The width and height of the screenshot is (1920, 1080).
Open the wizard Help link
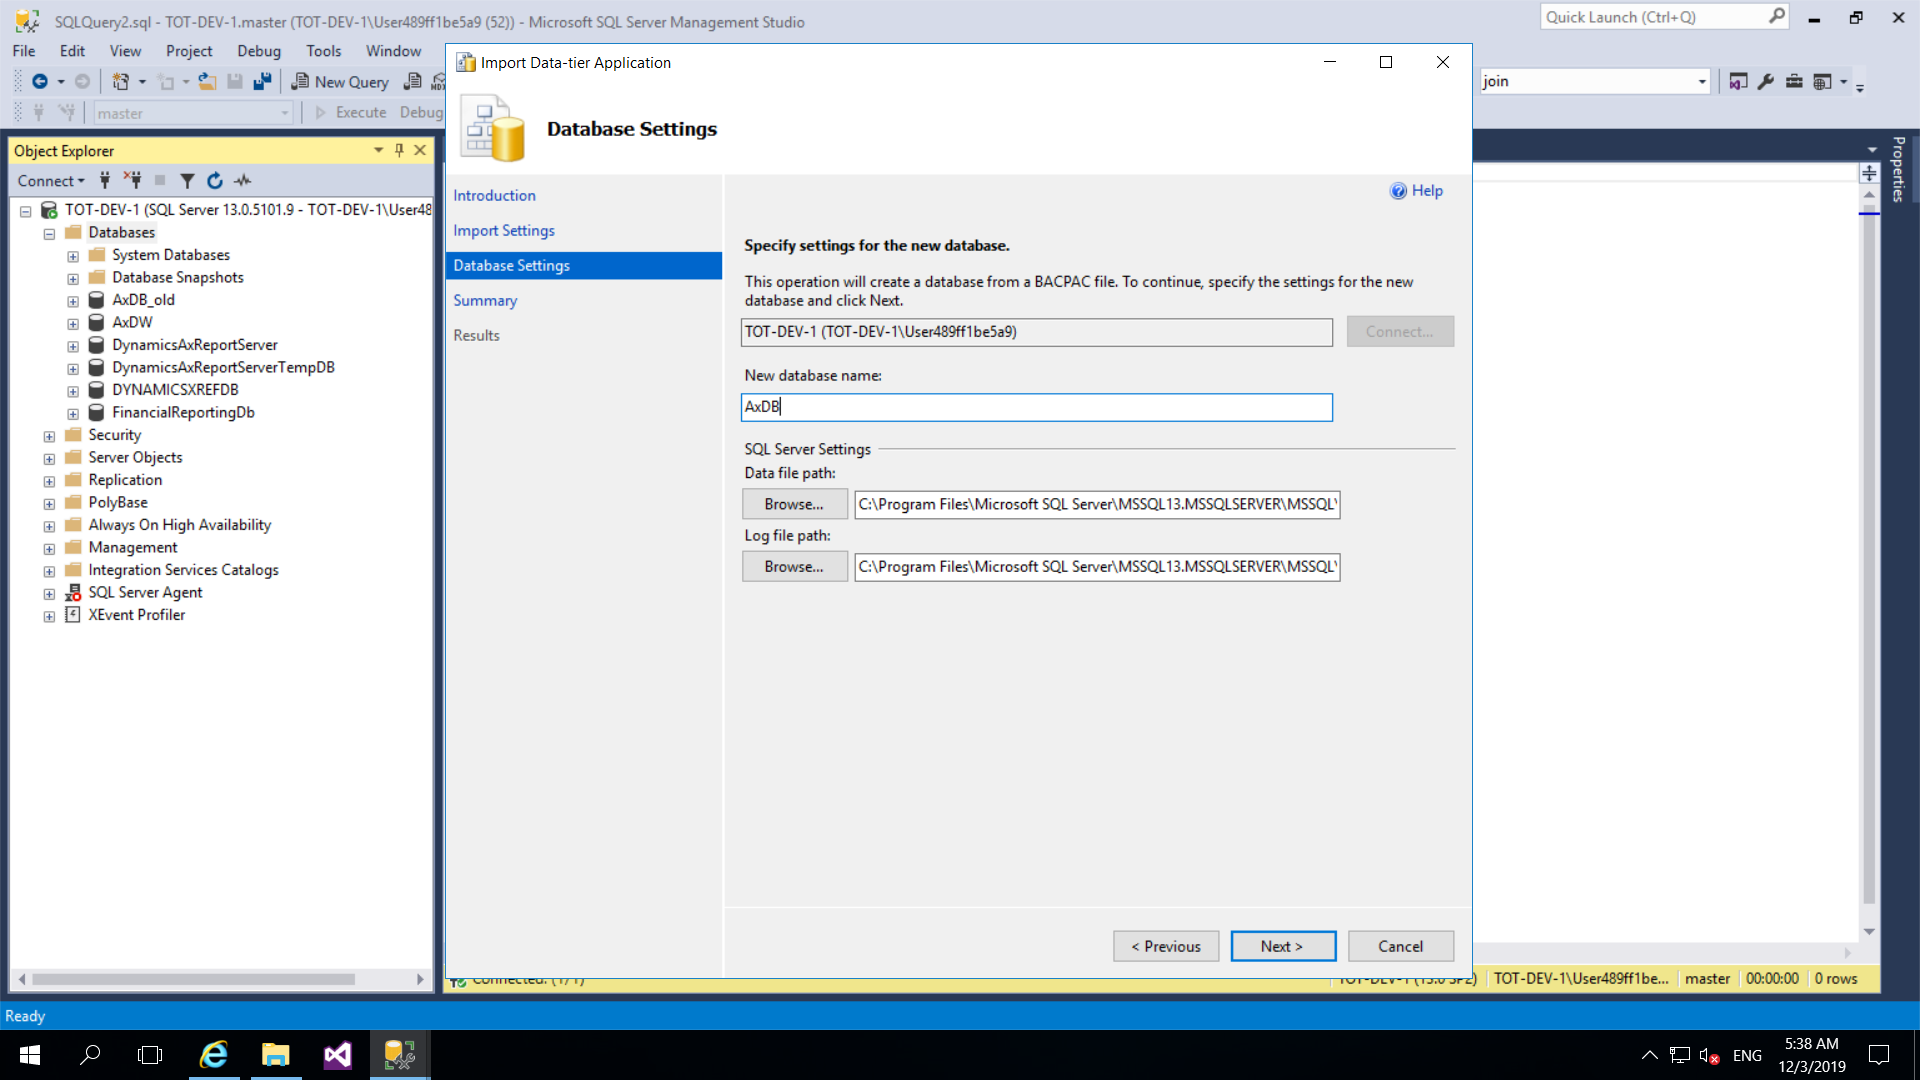click(x=1416, y=191)
